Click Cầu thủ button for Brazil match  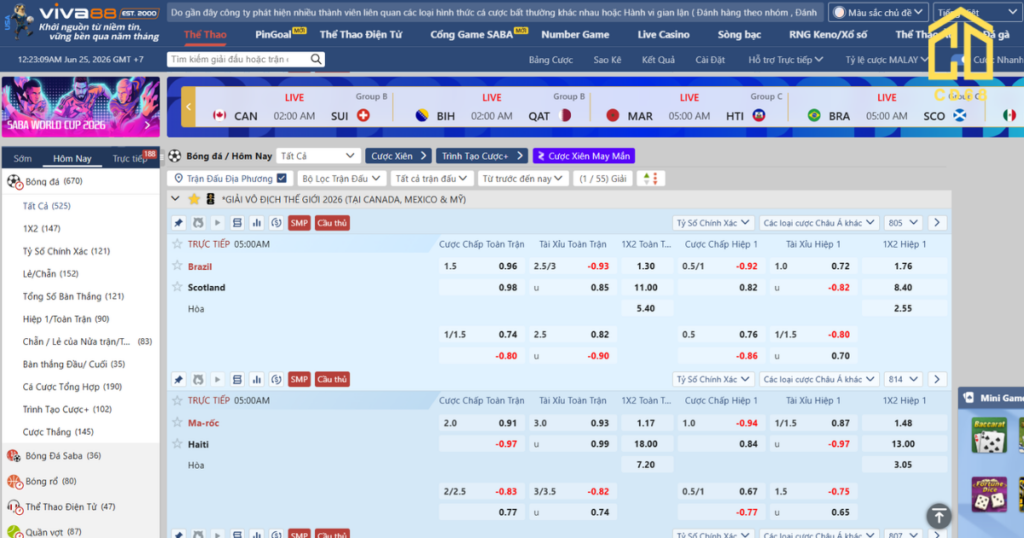(x=332, y=223)
